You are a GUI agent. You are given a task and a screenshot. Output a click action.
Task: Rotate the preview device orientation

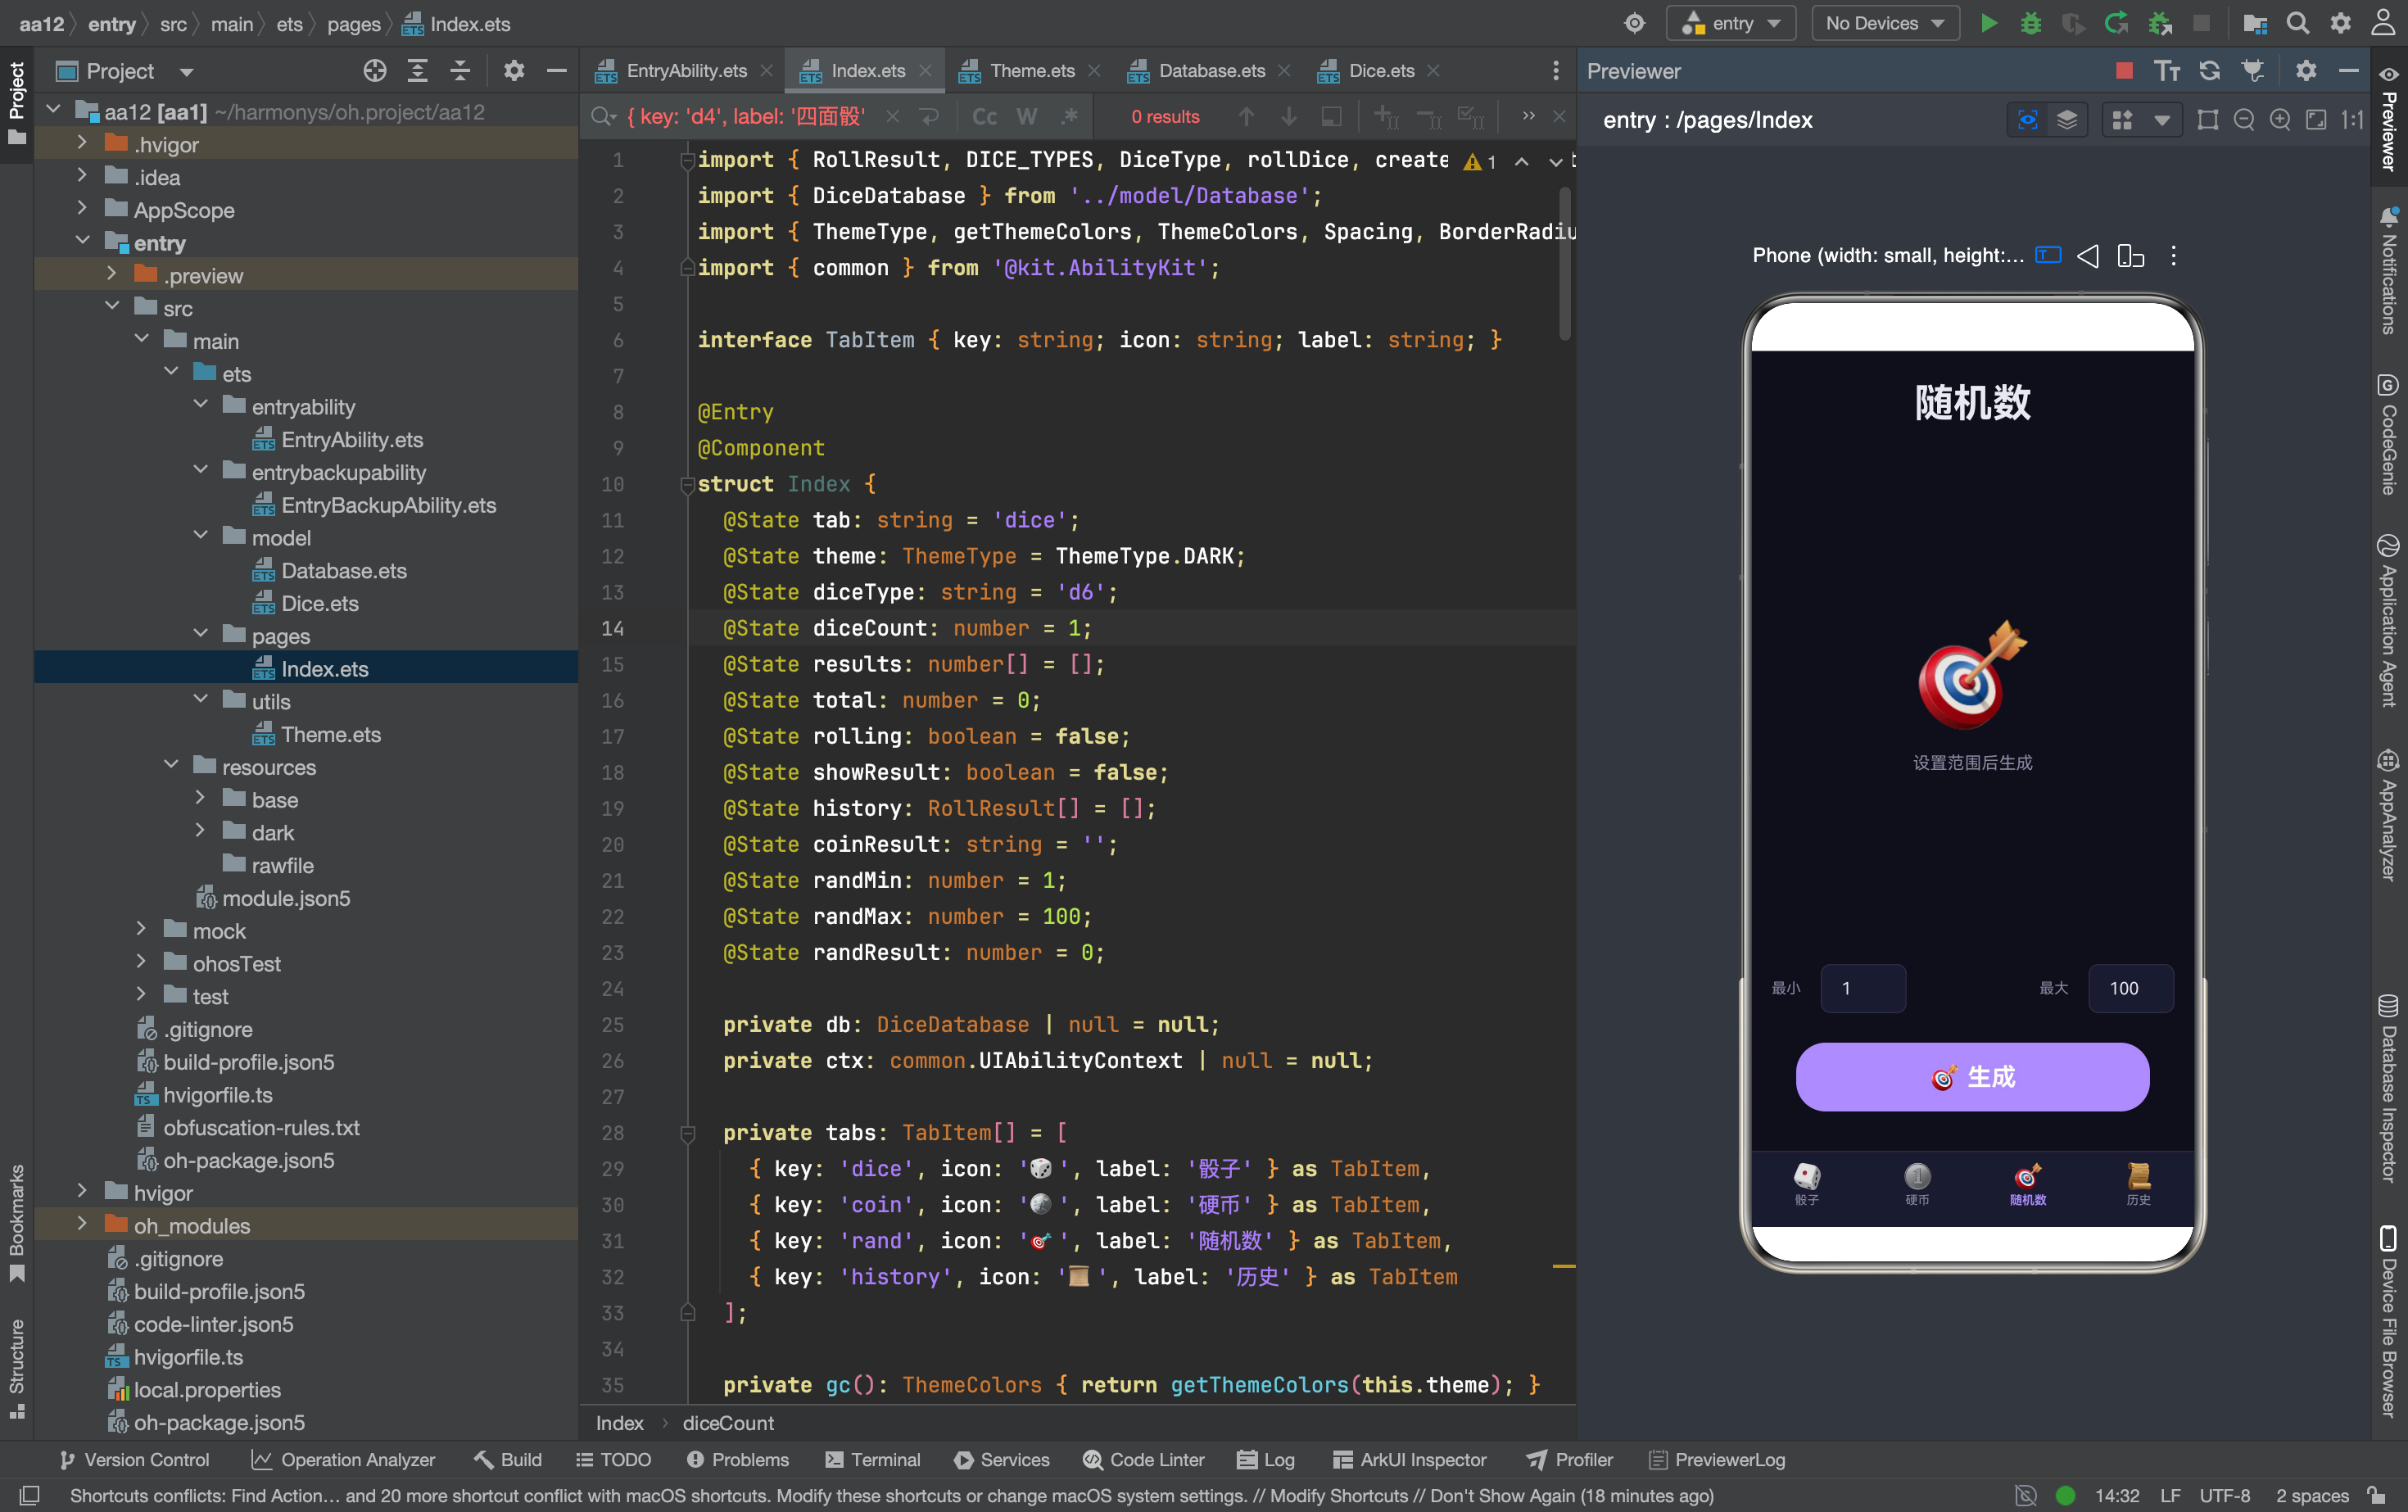point(2130,256)
